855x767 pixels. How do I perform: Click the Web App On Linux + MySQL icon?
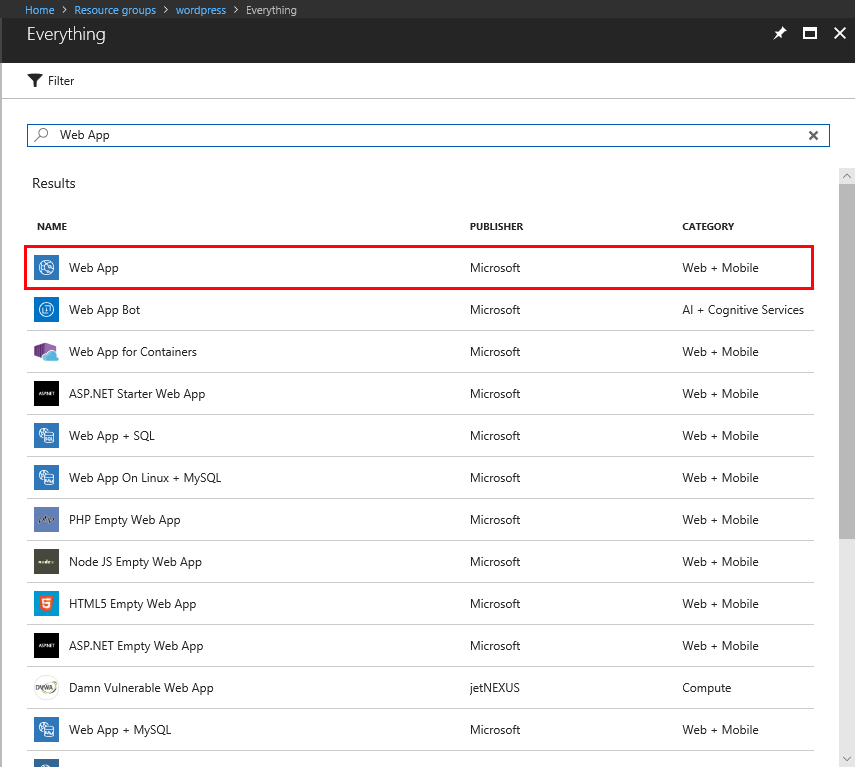pos(46,478)
